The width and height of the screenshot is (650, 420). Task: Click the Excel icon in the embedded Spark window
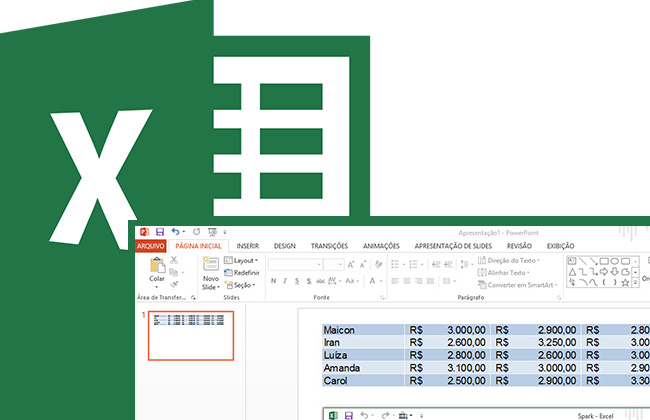333,415
